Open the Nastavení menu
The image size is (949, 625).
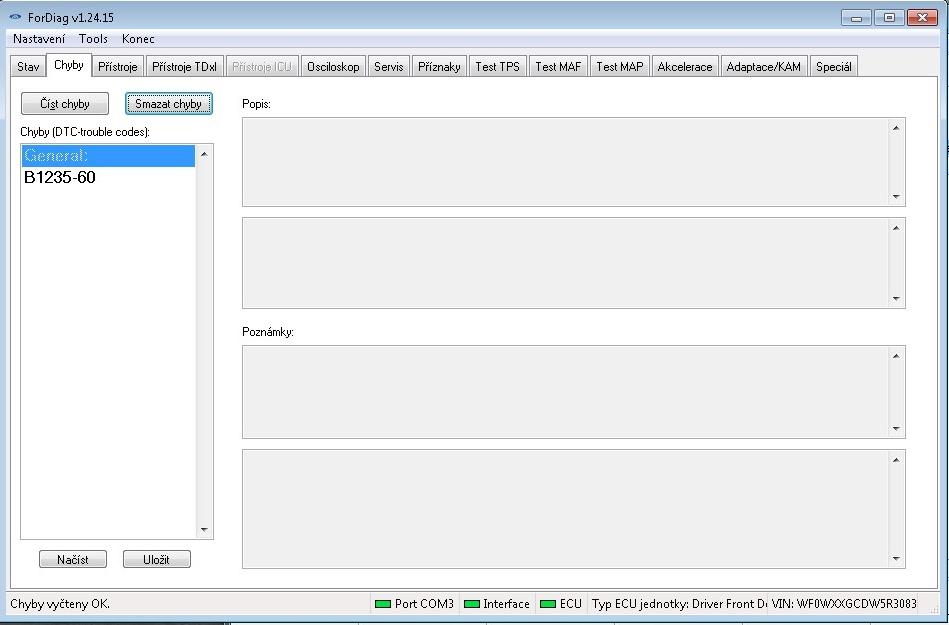[39, 39]
